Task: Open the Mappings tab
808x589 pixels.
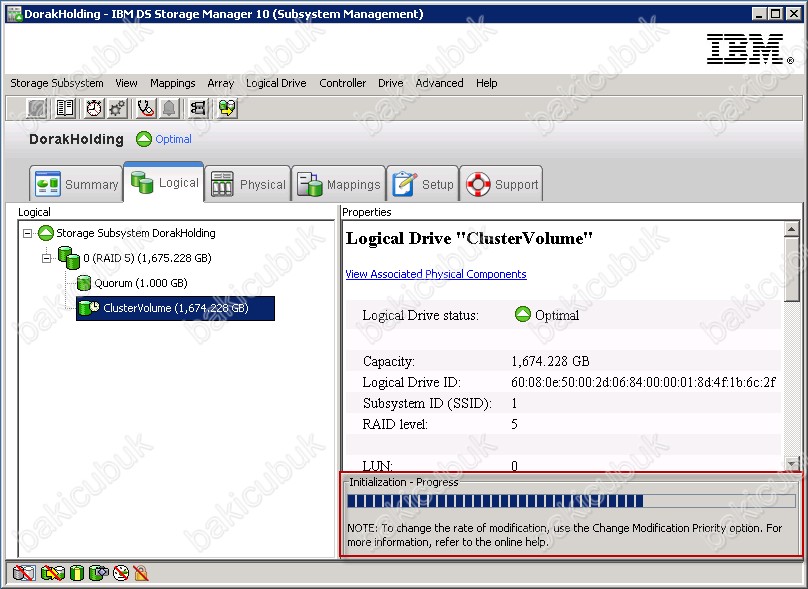Action: coord(339,183)
